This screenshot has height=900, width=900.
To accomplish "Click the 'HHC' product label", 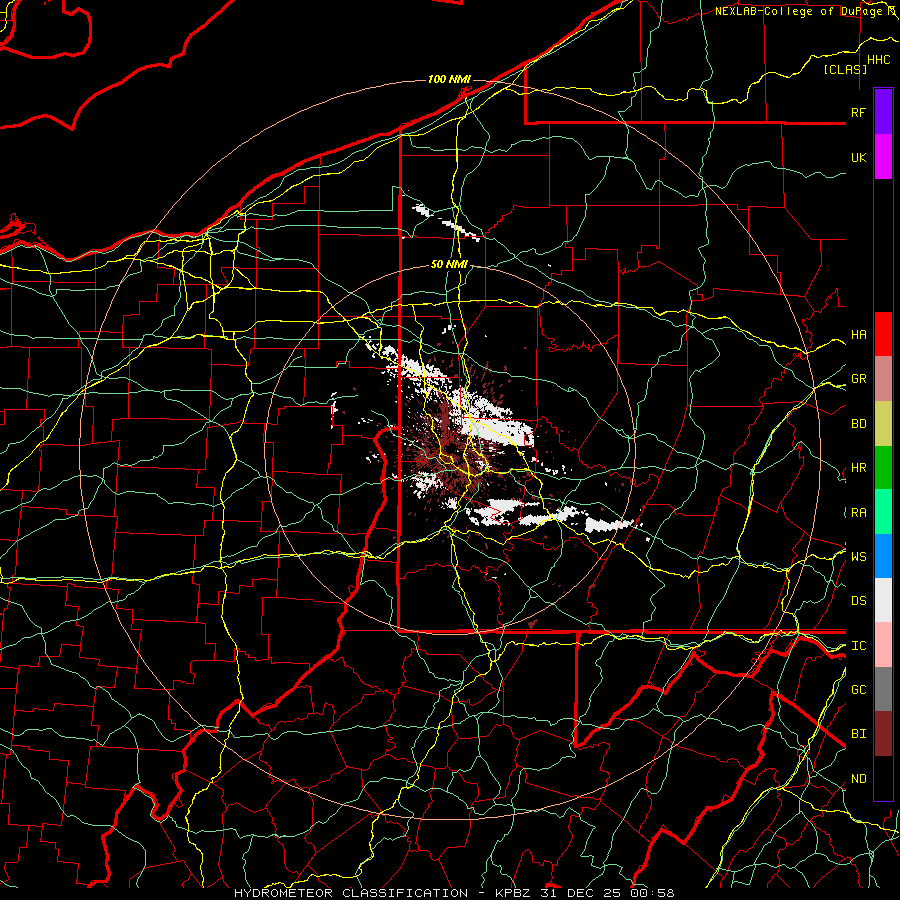I will point(878,60).
